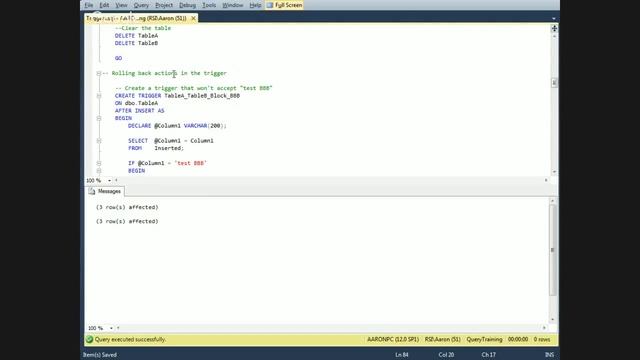Click the '--Clear the table' comment
Image resolution: width=640 pixels, height=360 pixels.
(143, 28)
